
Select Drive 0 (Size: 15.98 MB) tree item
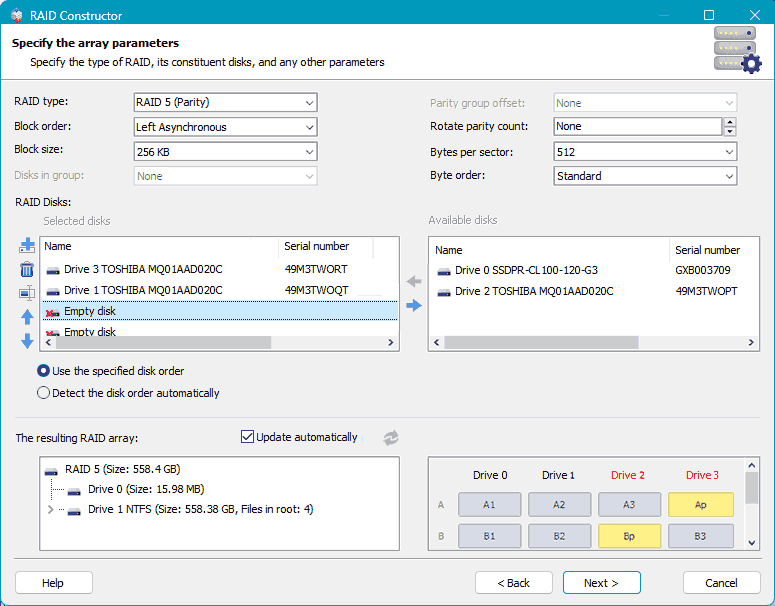[x=146, y=489]
